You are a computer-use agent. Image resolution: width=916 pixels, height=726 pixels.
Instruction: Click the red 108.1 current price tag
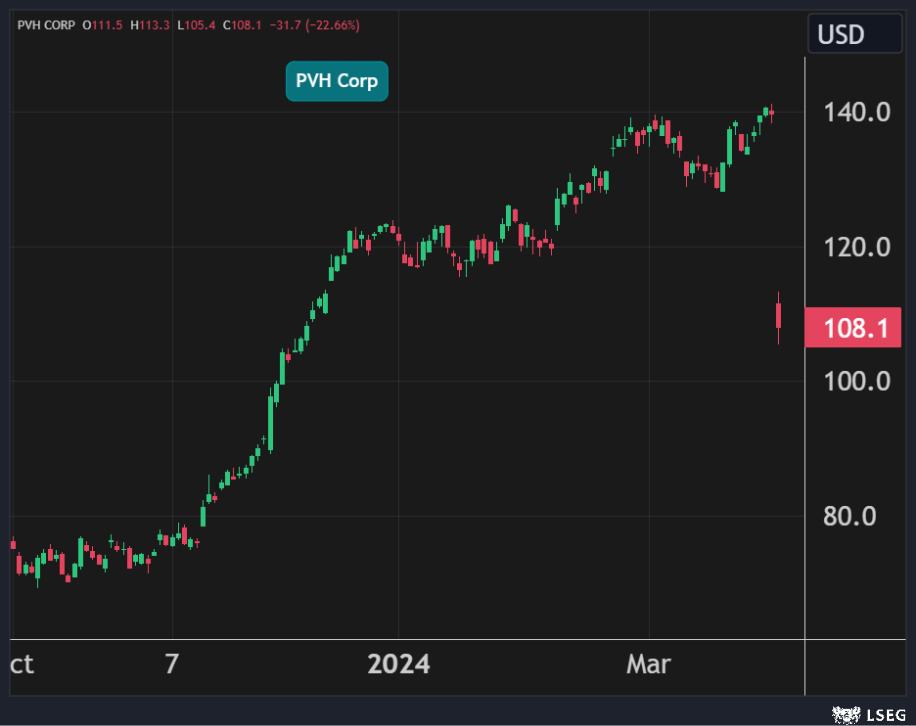(x=852, y=328)
